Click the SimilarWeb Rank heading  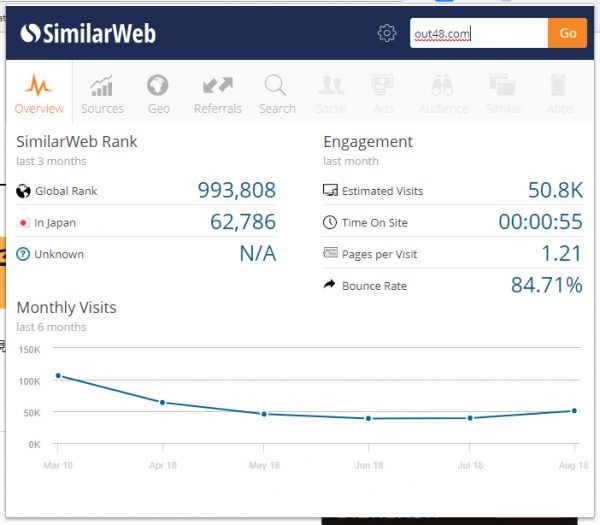coord(77,142)
